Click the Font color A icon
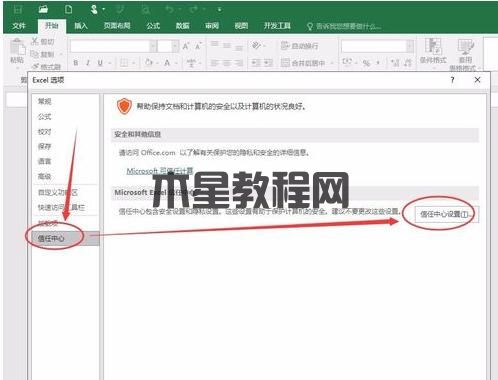 (x=167, y=62)
